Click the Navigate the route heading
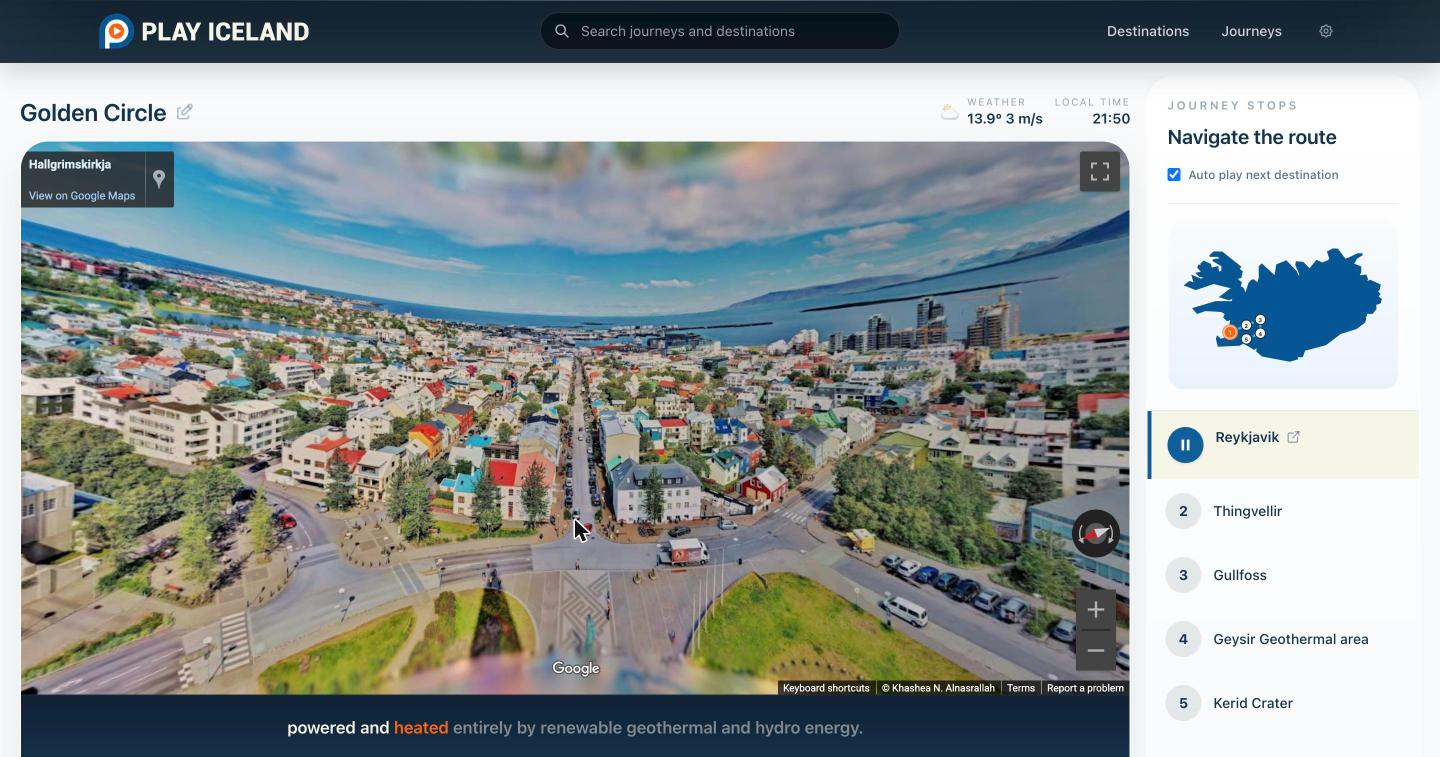 pyautogui.click(x=1252, y=137)
